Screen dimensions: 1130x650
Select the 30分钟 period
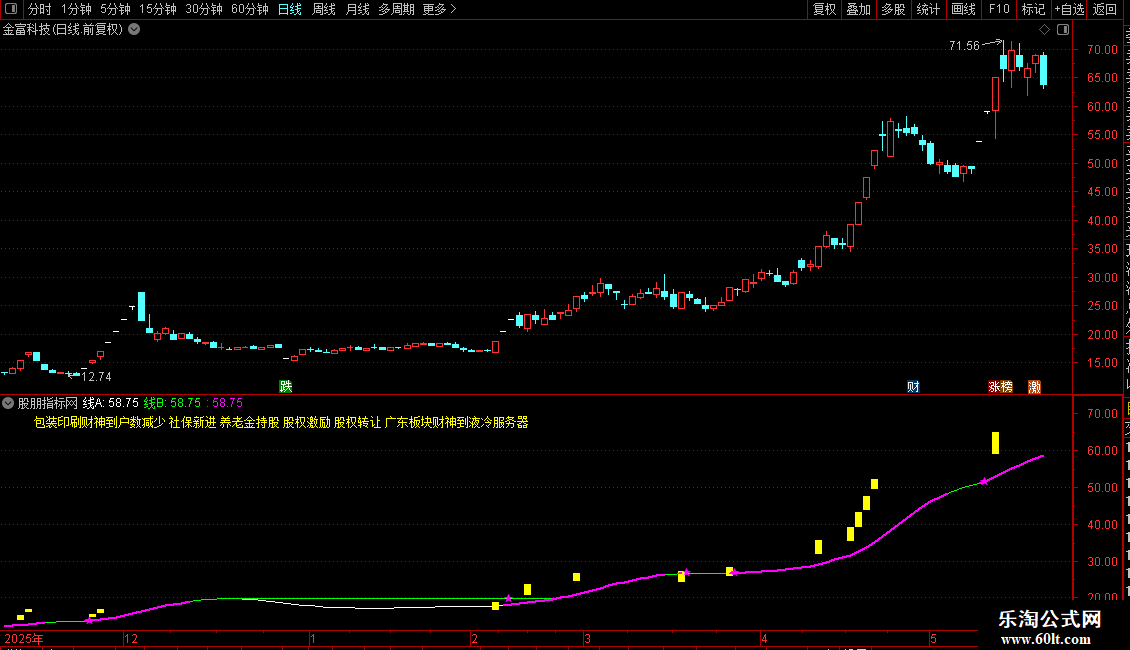[x=204, y=9]
